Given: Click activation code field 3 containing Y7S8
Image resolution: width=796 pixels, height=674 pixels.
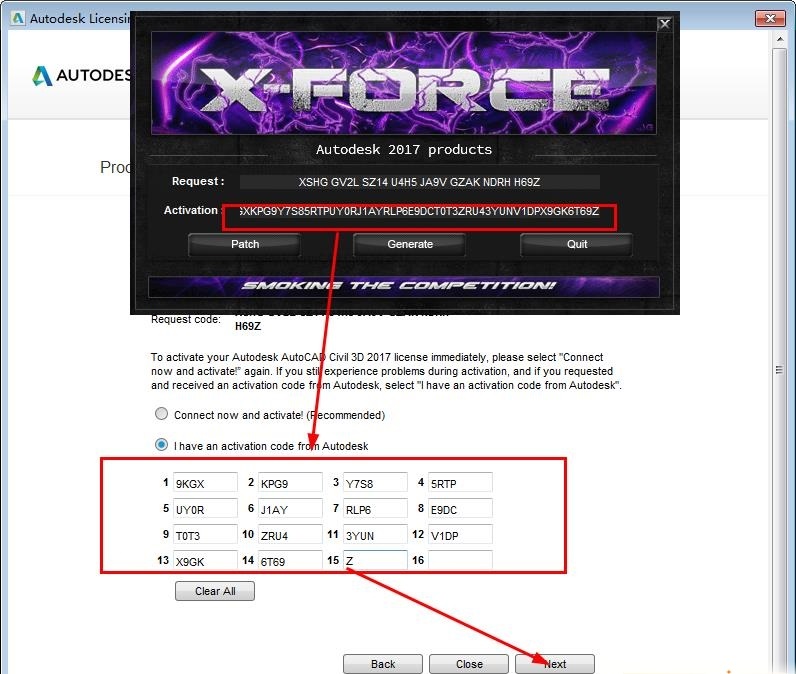Looking at the screenshot, I should 375,482.
